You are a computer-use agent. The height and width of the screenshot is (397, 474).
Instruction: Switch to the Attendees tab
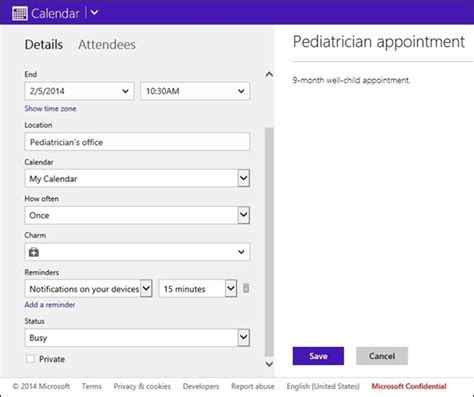click(107, 44)
